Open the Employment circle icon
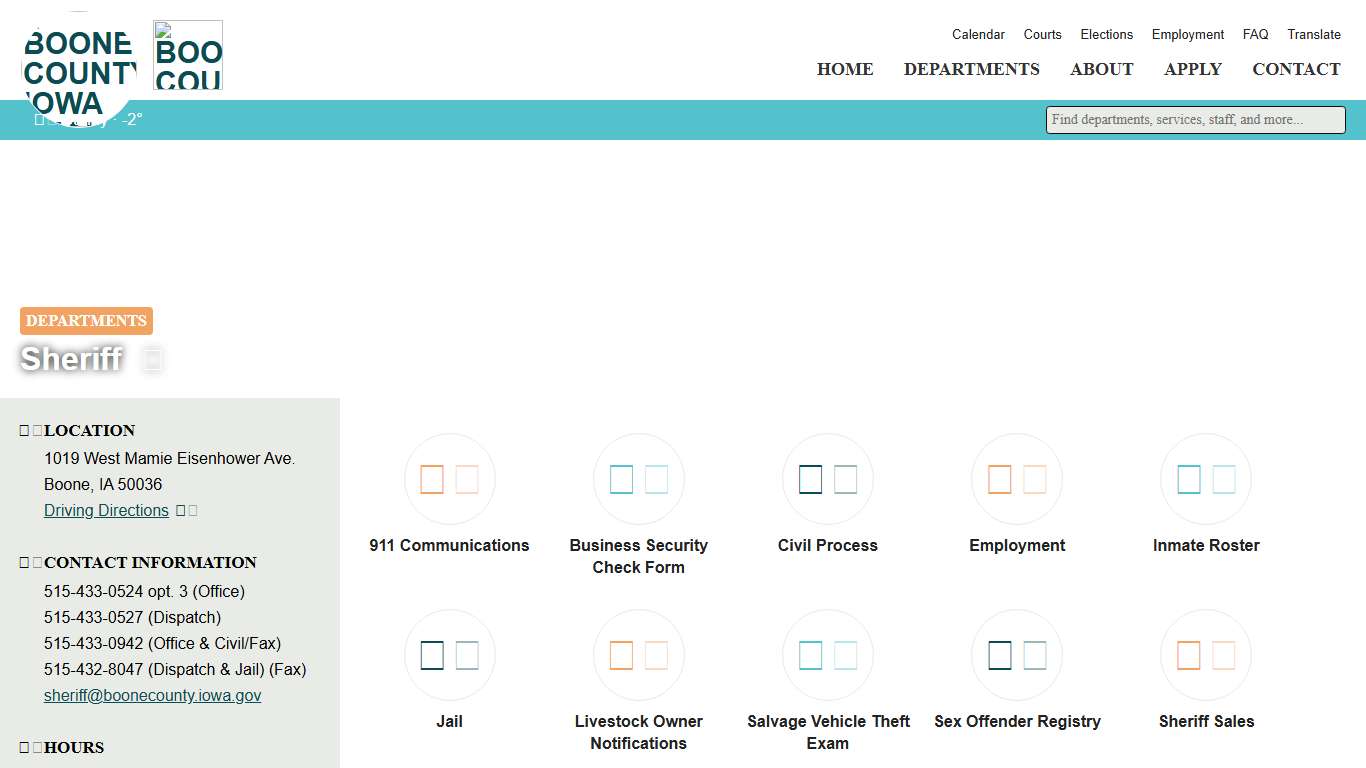The image size is (1366, 768). click(1016, 480)
